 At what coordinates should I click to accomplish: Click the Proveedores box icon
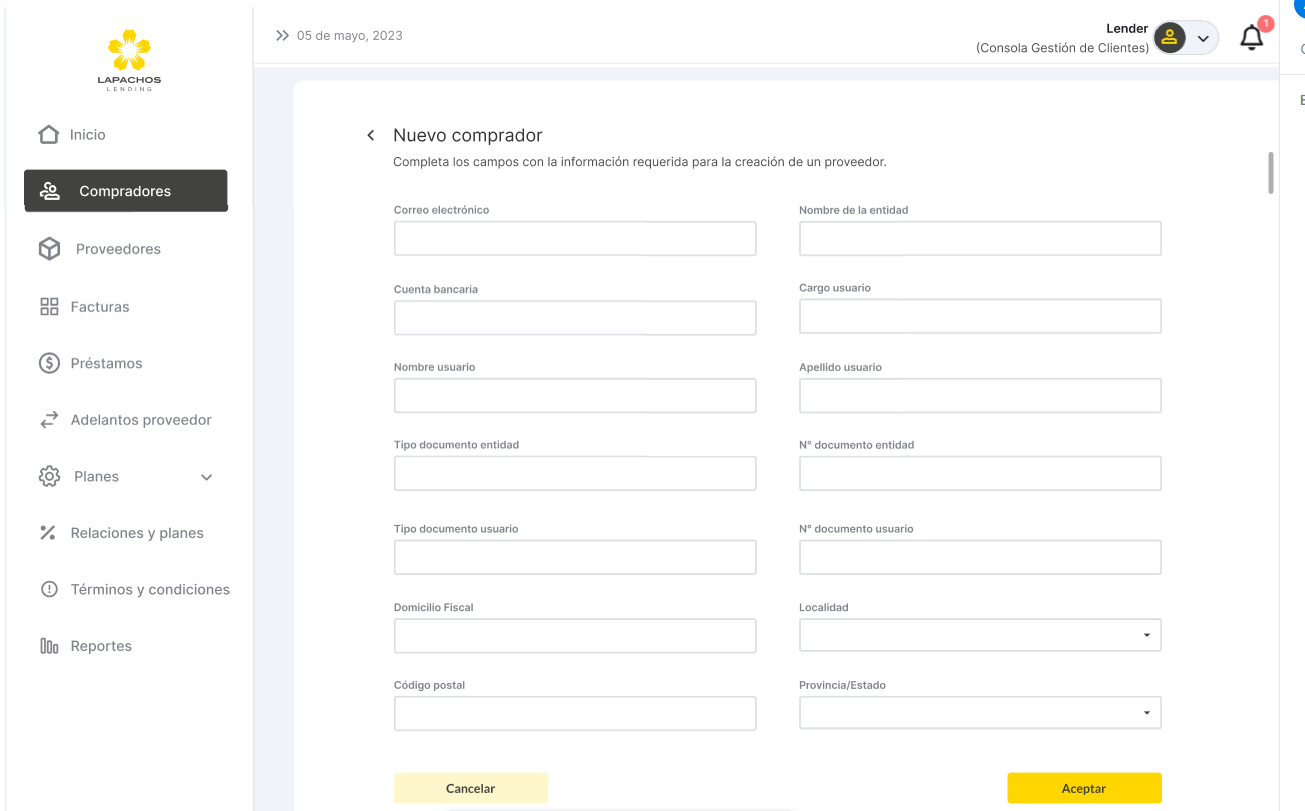[x=49, y=249]
